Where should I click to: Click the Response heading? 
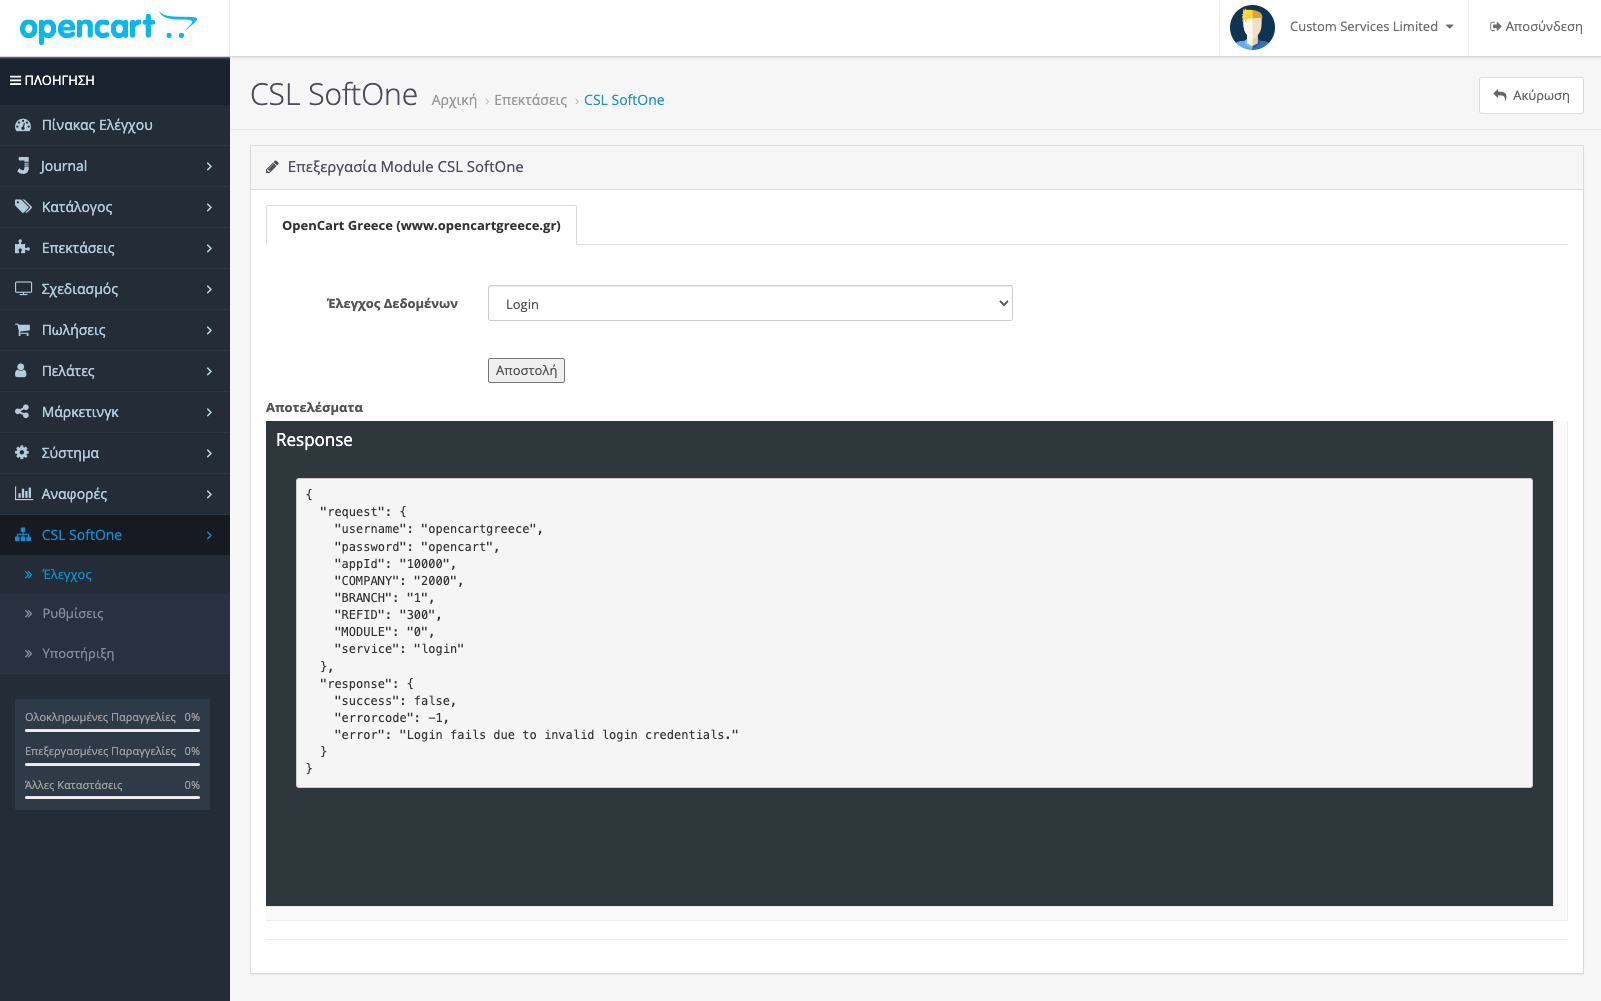pyautogui.click(x=314, y=440)
